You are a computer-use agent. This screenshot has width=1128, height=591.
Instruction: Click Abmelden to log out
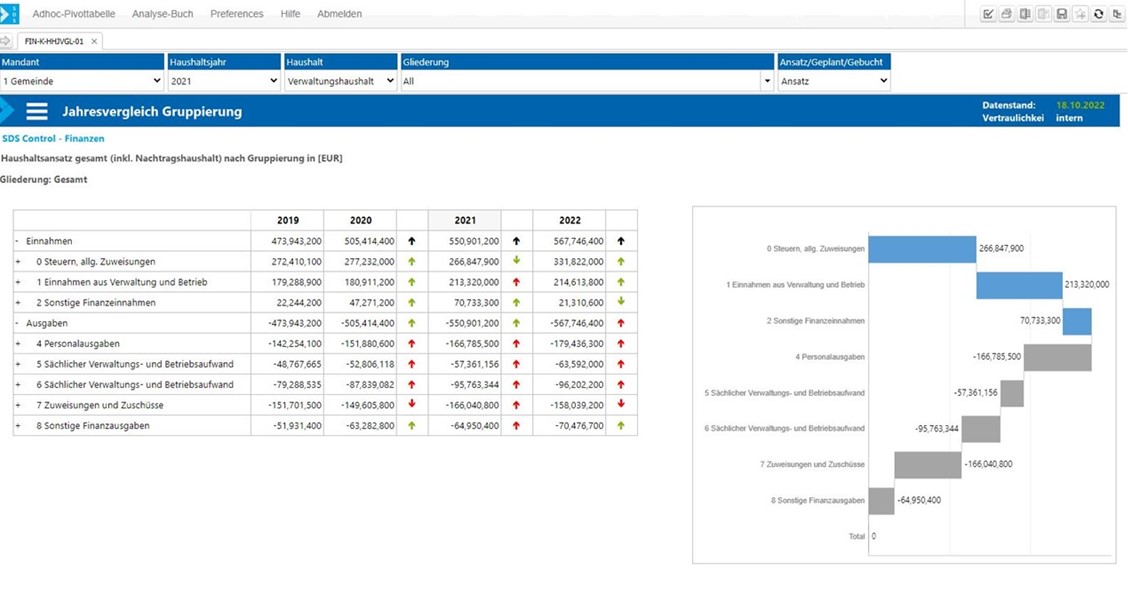pos(340,14)
